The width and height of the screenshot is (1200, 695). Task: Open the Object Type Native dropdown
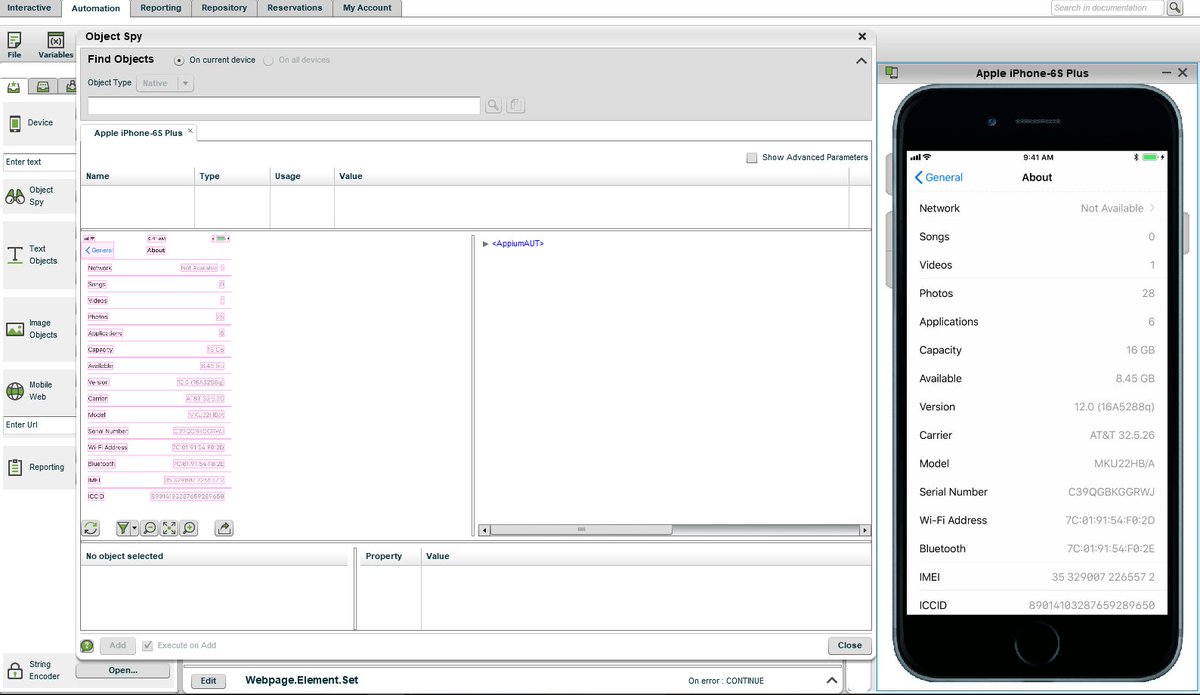tap(165, 84)
